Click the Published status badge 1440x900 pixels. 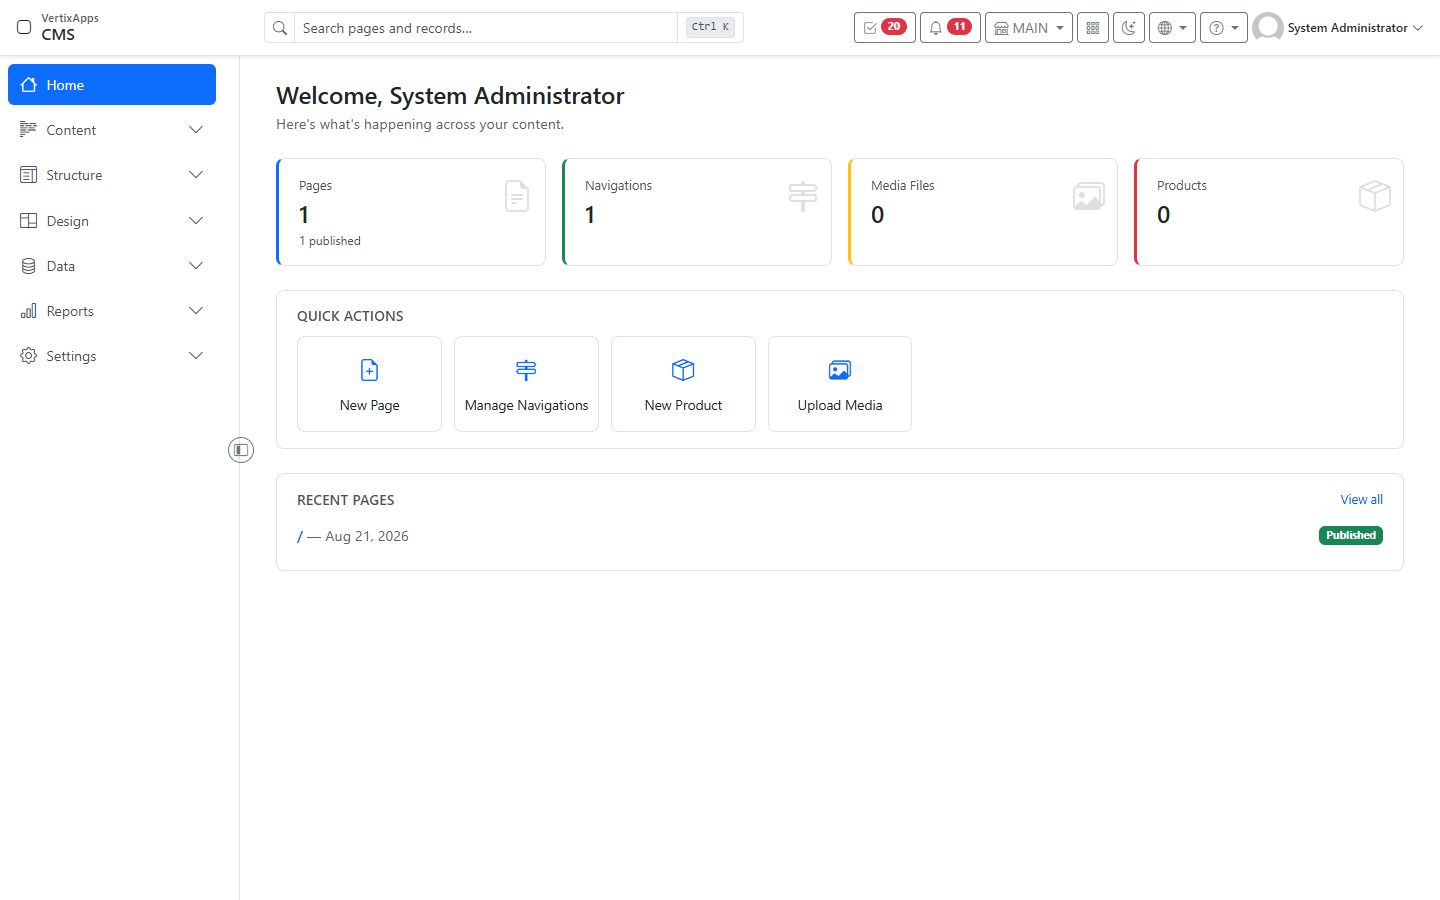1351,535
